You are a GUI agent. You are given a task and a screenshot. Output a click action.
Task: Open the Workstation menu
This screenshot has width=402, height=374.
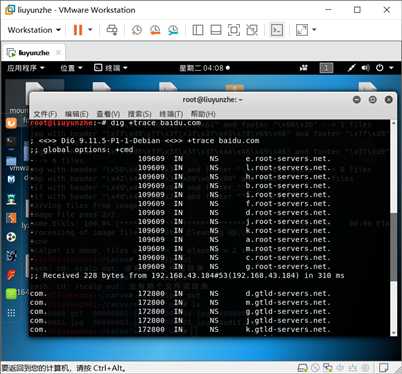(x=34, y=30)
